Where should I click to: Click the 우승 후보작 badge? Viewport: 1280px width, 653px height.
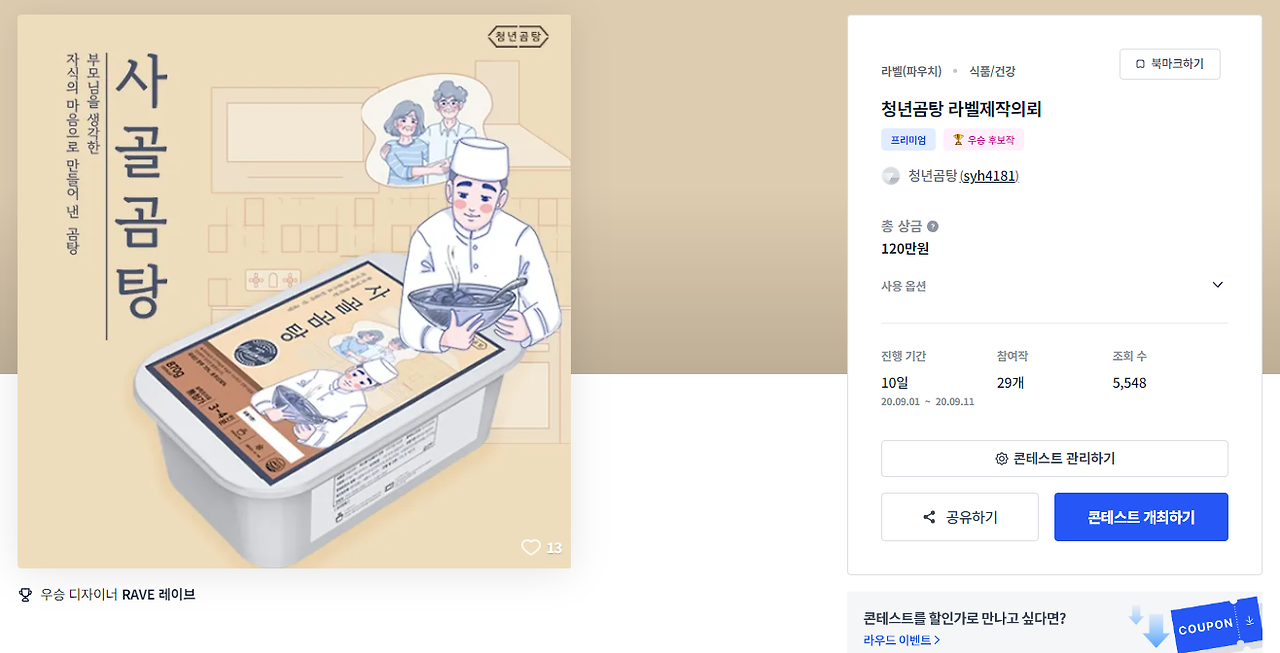pyautogui.click(x=984, y=140)
